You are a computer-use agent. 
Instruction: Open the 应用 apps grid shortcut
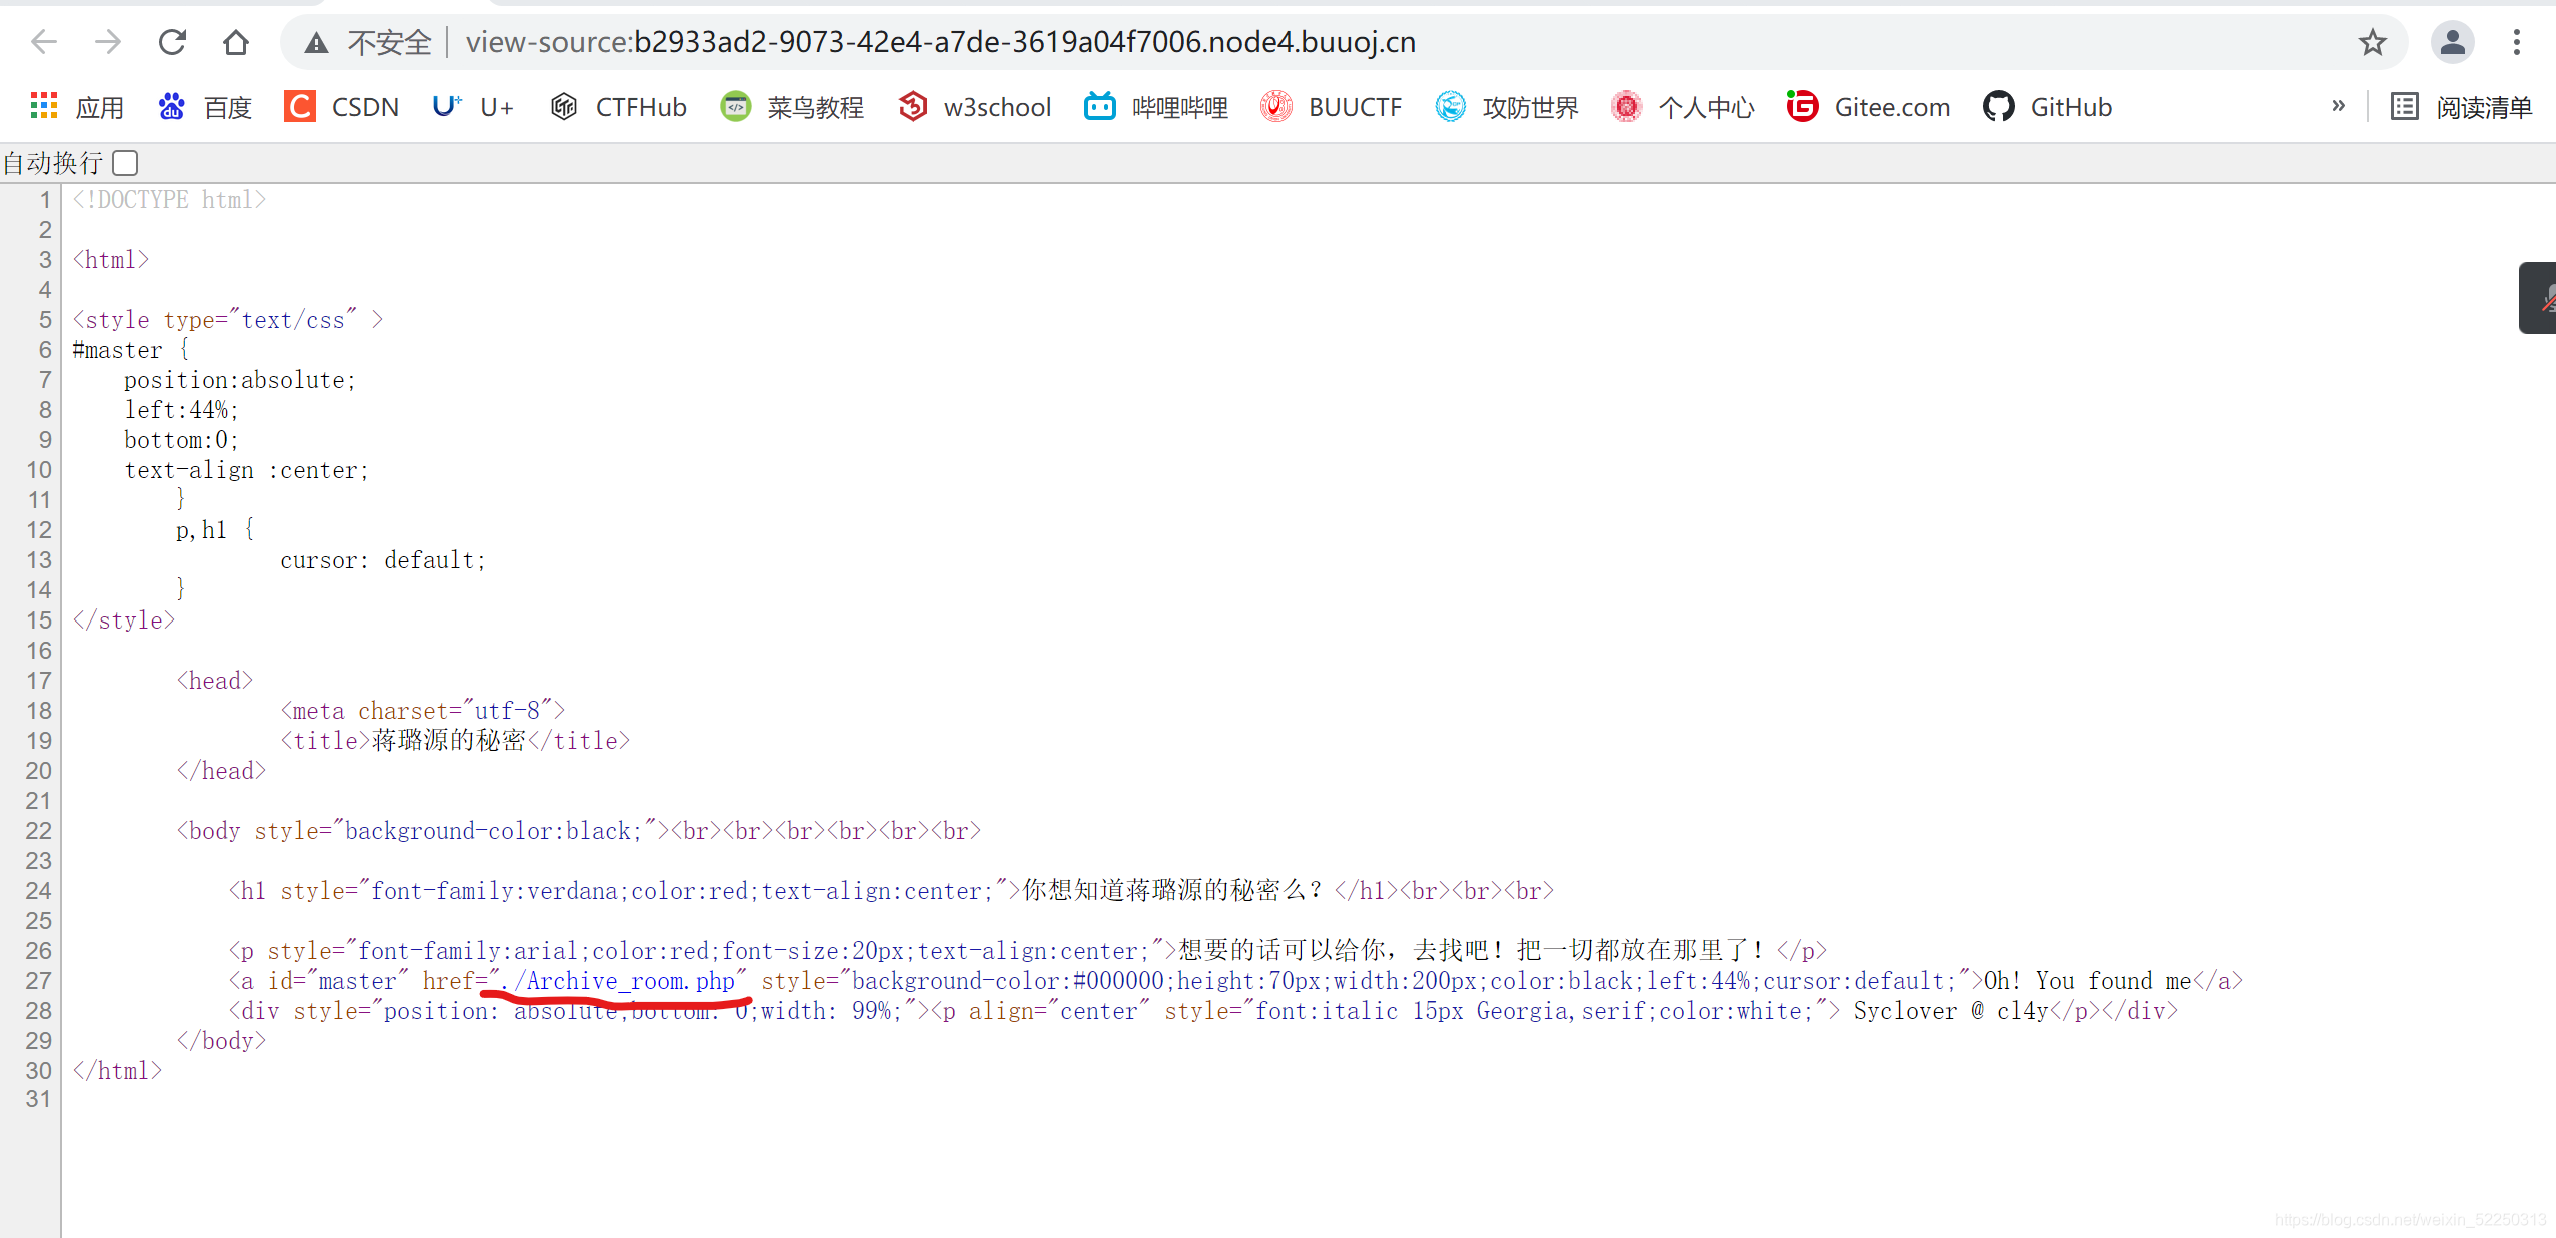[76, 106]
